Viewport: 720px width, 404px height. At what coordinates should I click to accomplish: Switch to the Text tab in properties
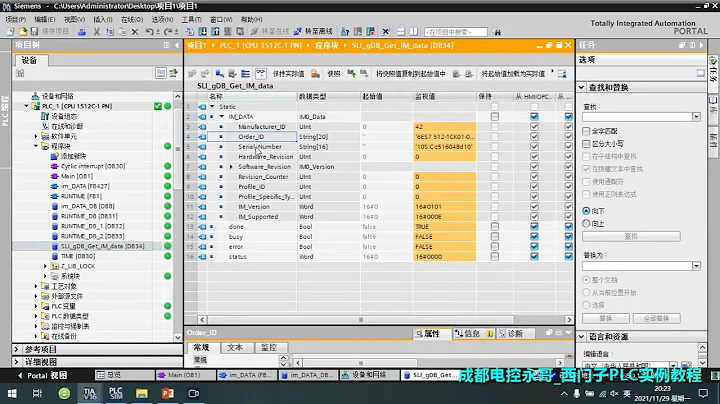coord(235,348)
